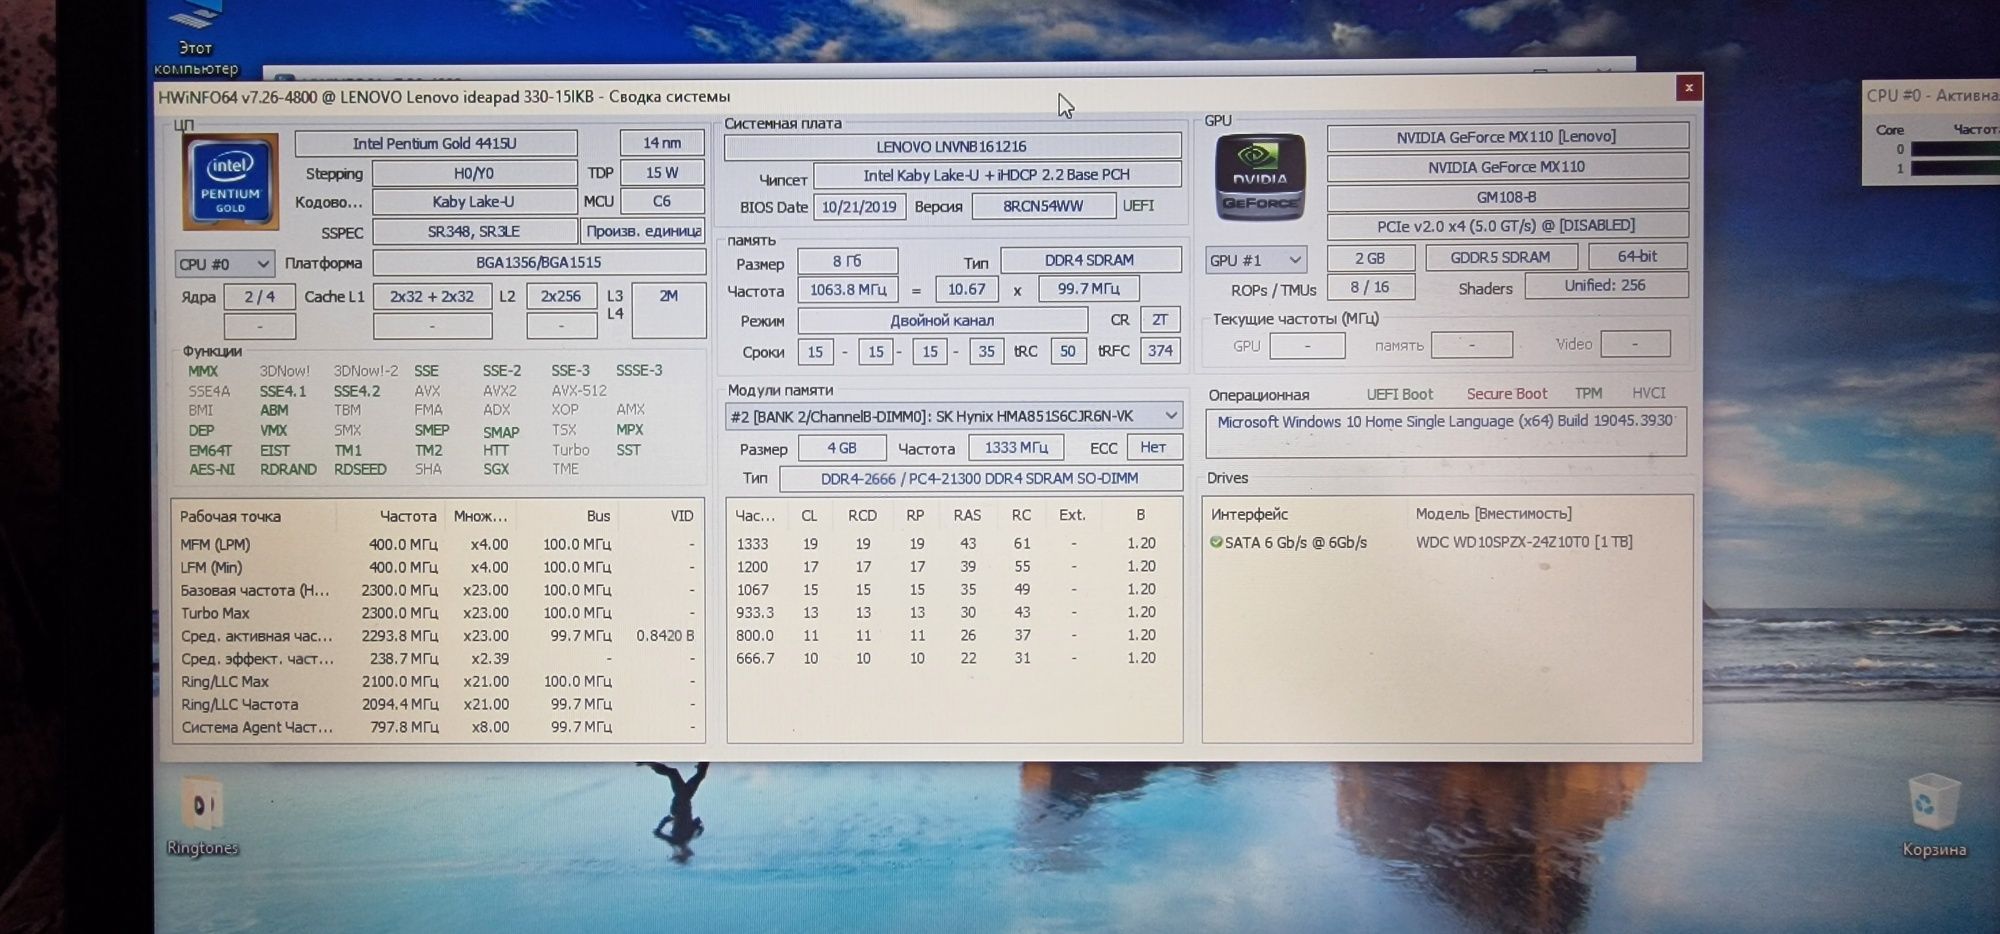This screenshot has height=934, width=2000.
Task: Click the DDR4 SDRAM memory type value
Action: click(1090, 260)
